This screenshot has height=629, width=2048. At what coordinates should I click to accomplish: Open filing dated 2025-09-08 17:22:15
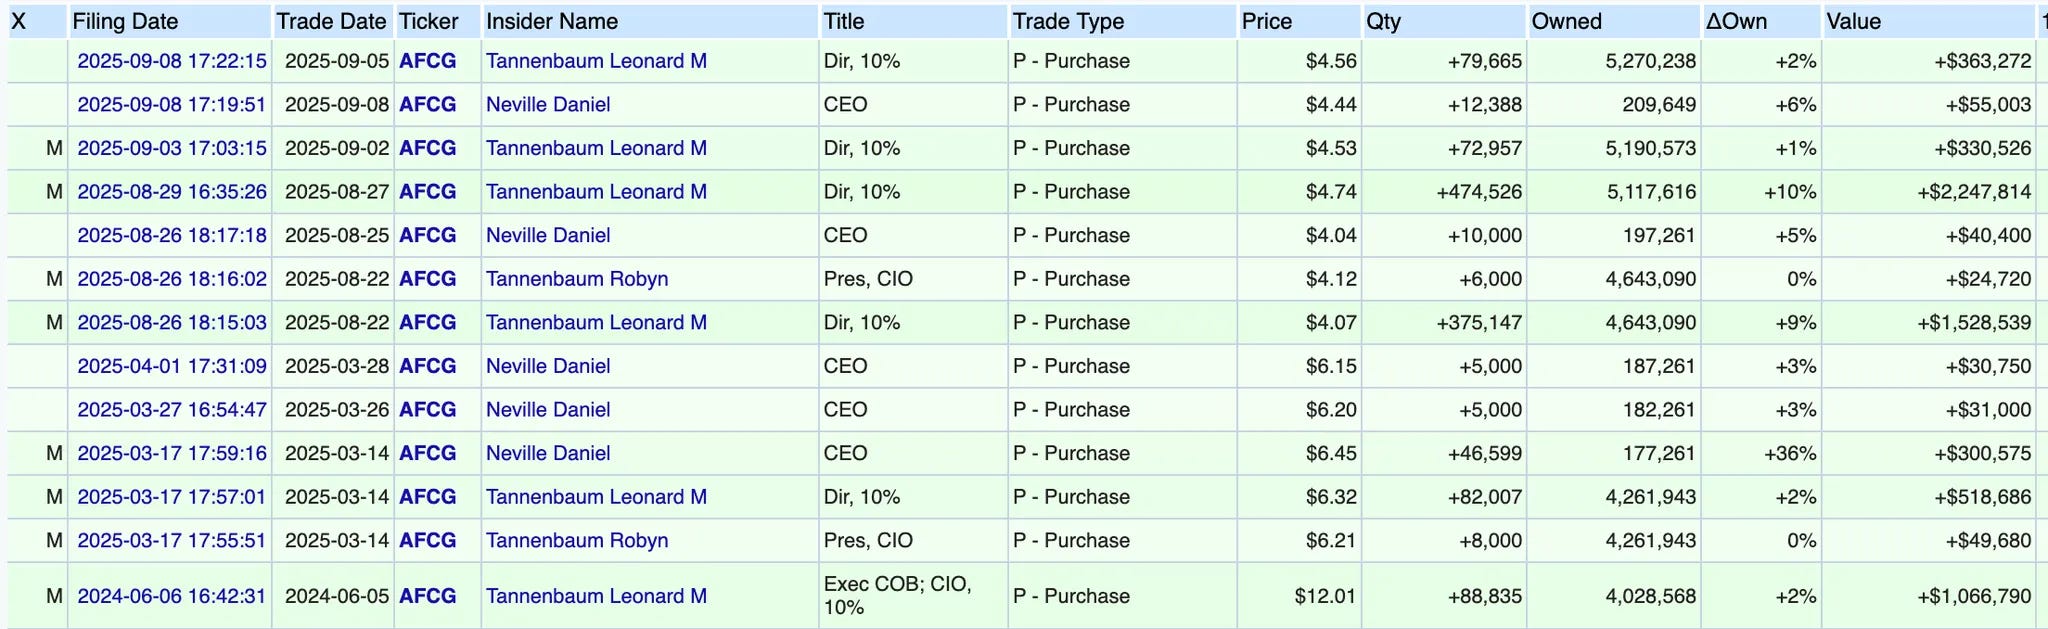pos(172,61)
